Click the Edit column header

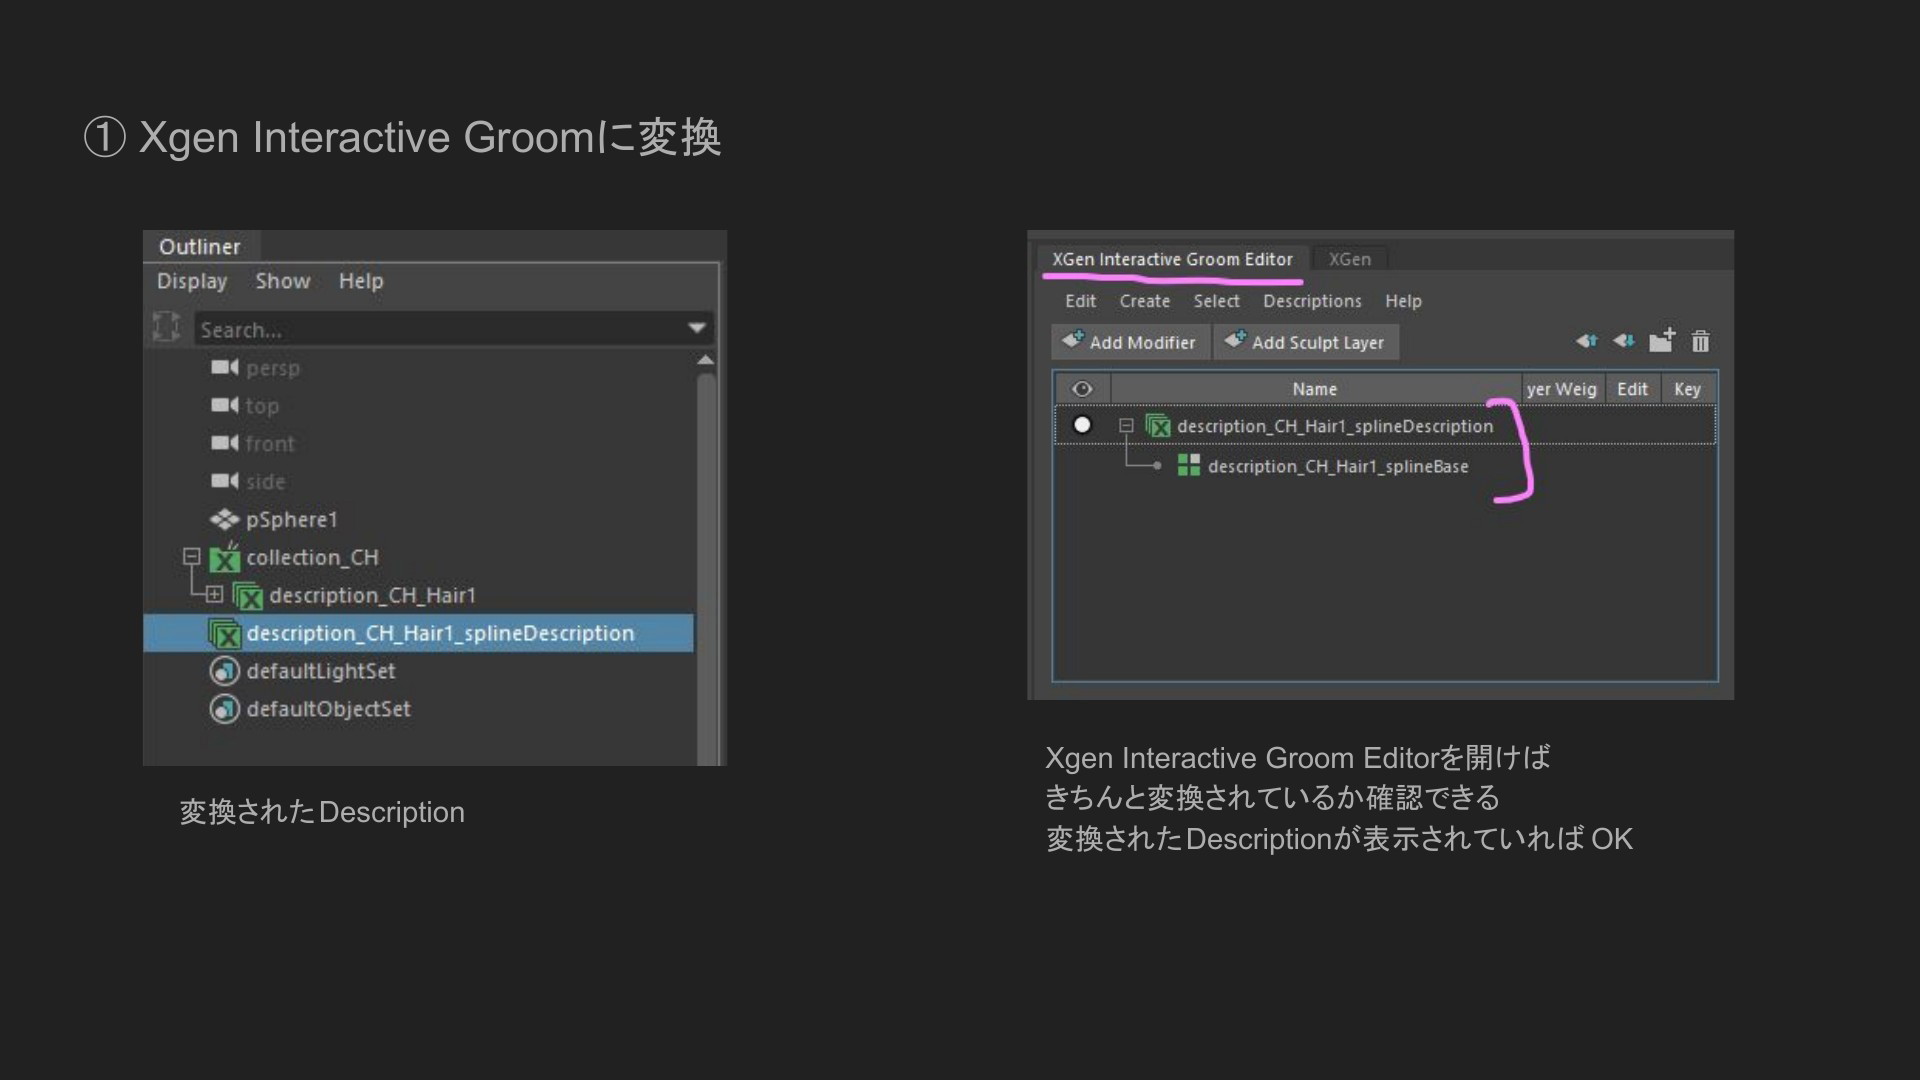pyautogui.click(x=1632, y=389)
